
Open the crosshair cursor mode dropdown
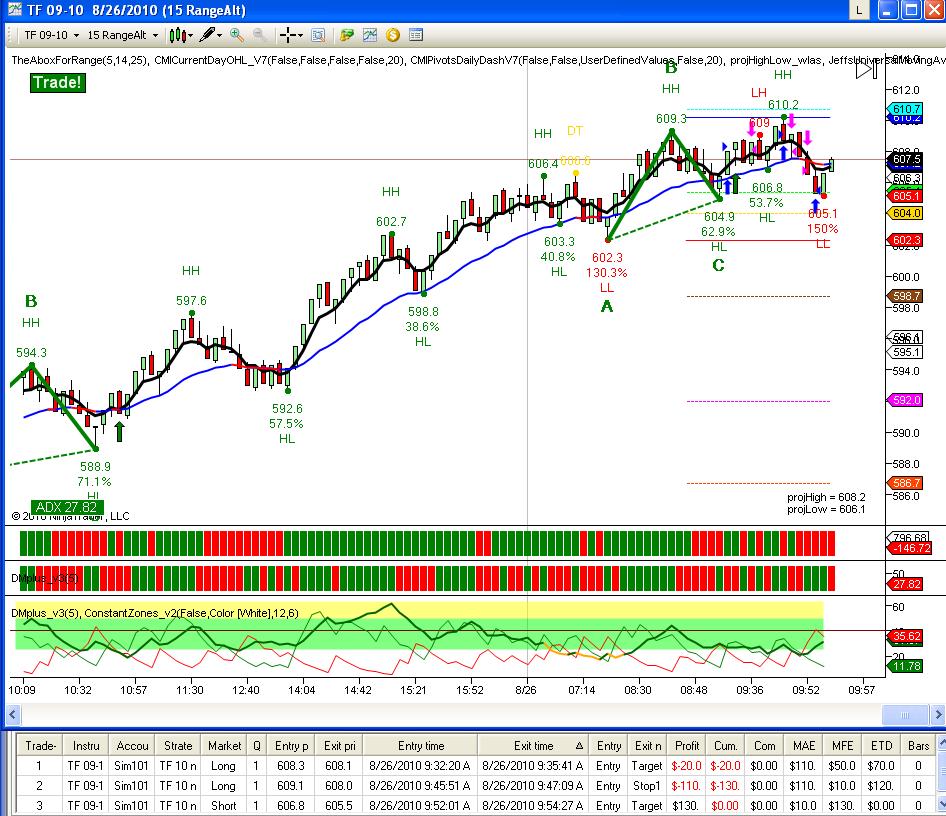[291, 35]
